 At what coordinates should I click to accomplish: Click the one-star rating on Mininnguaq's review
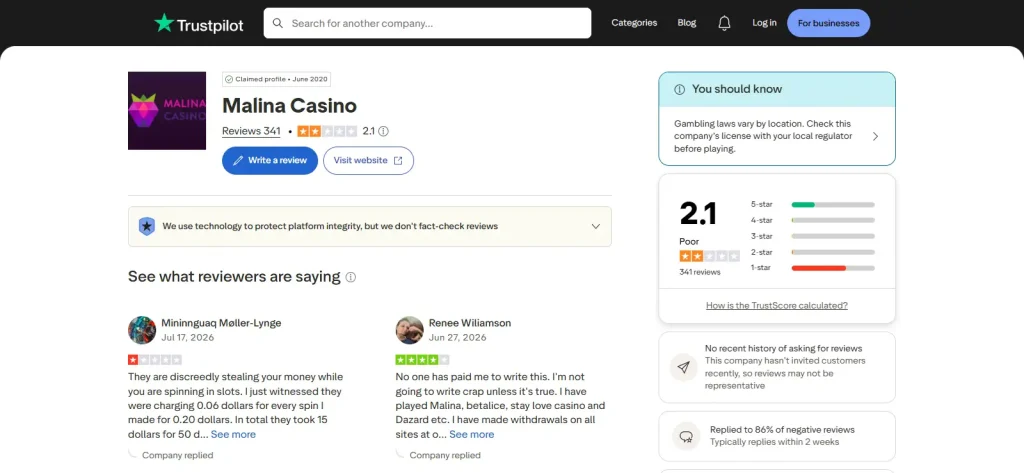point(155,360)
